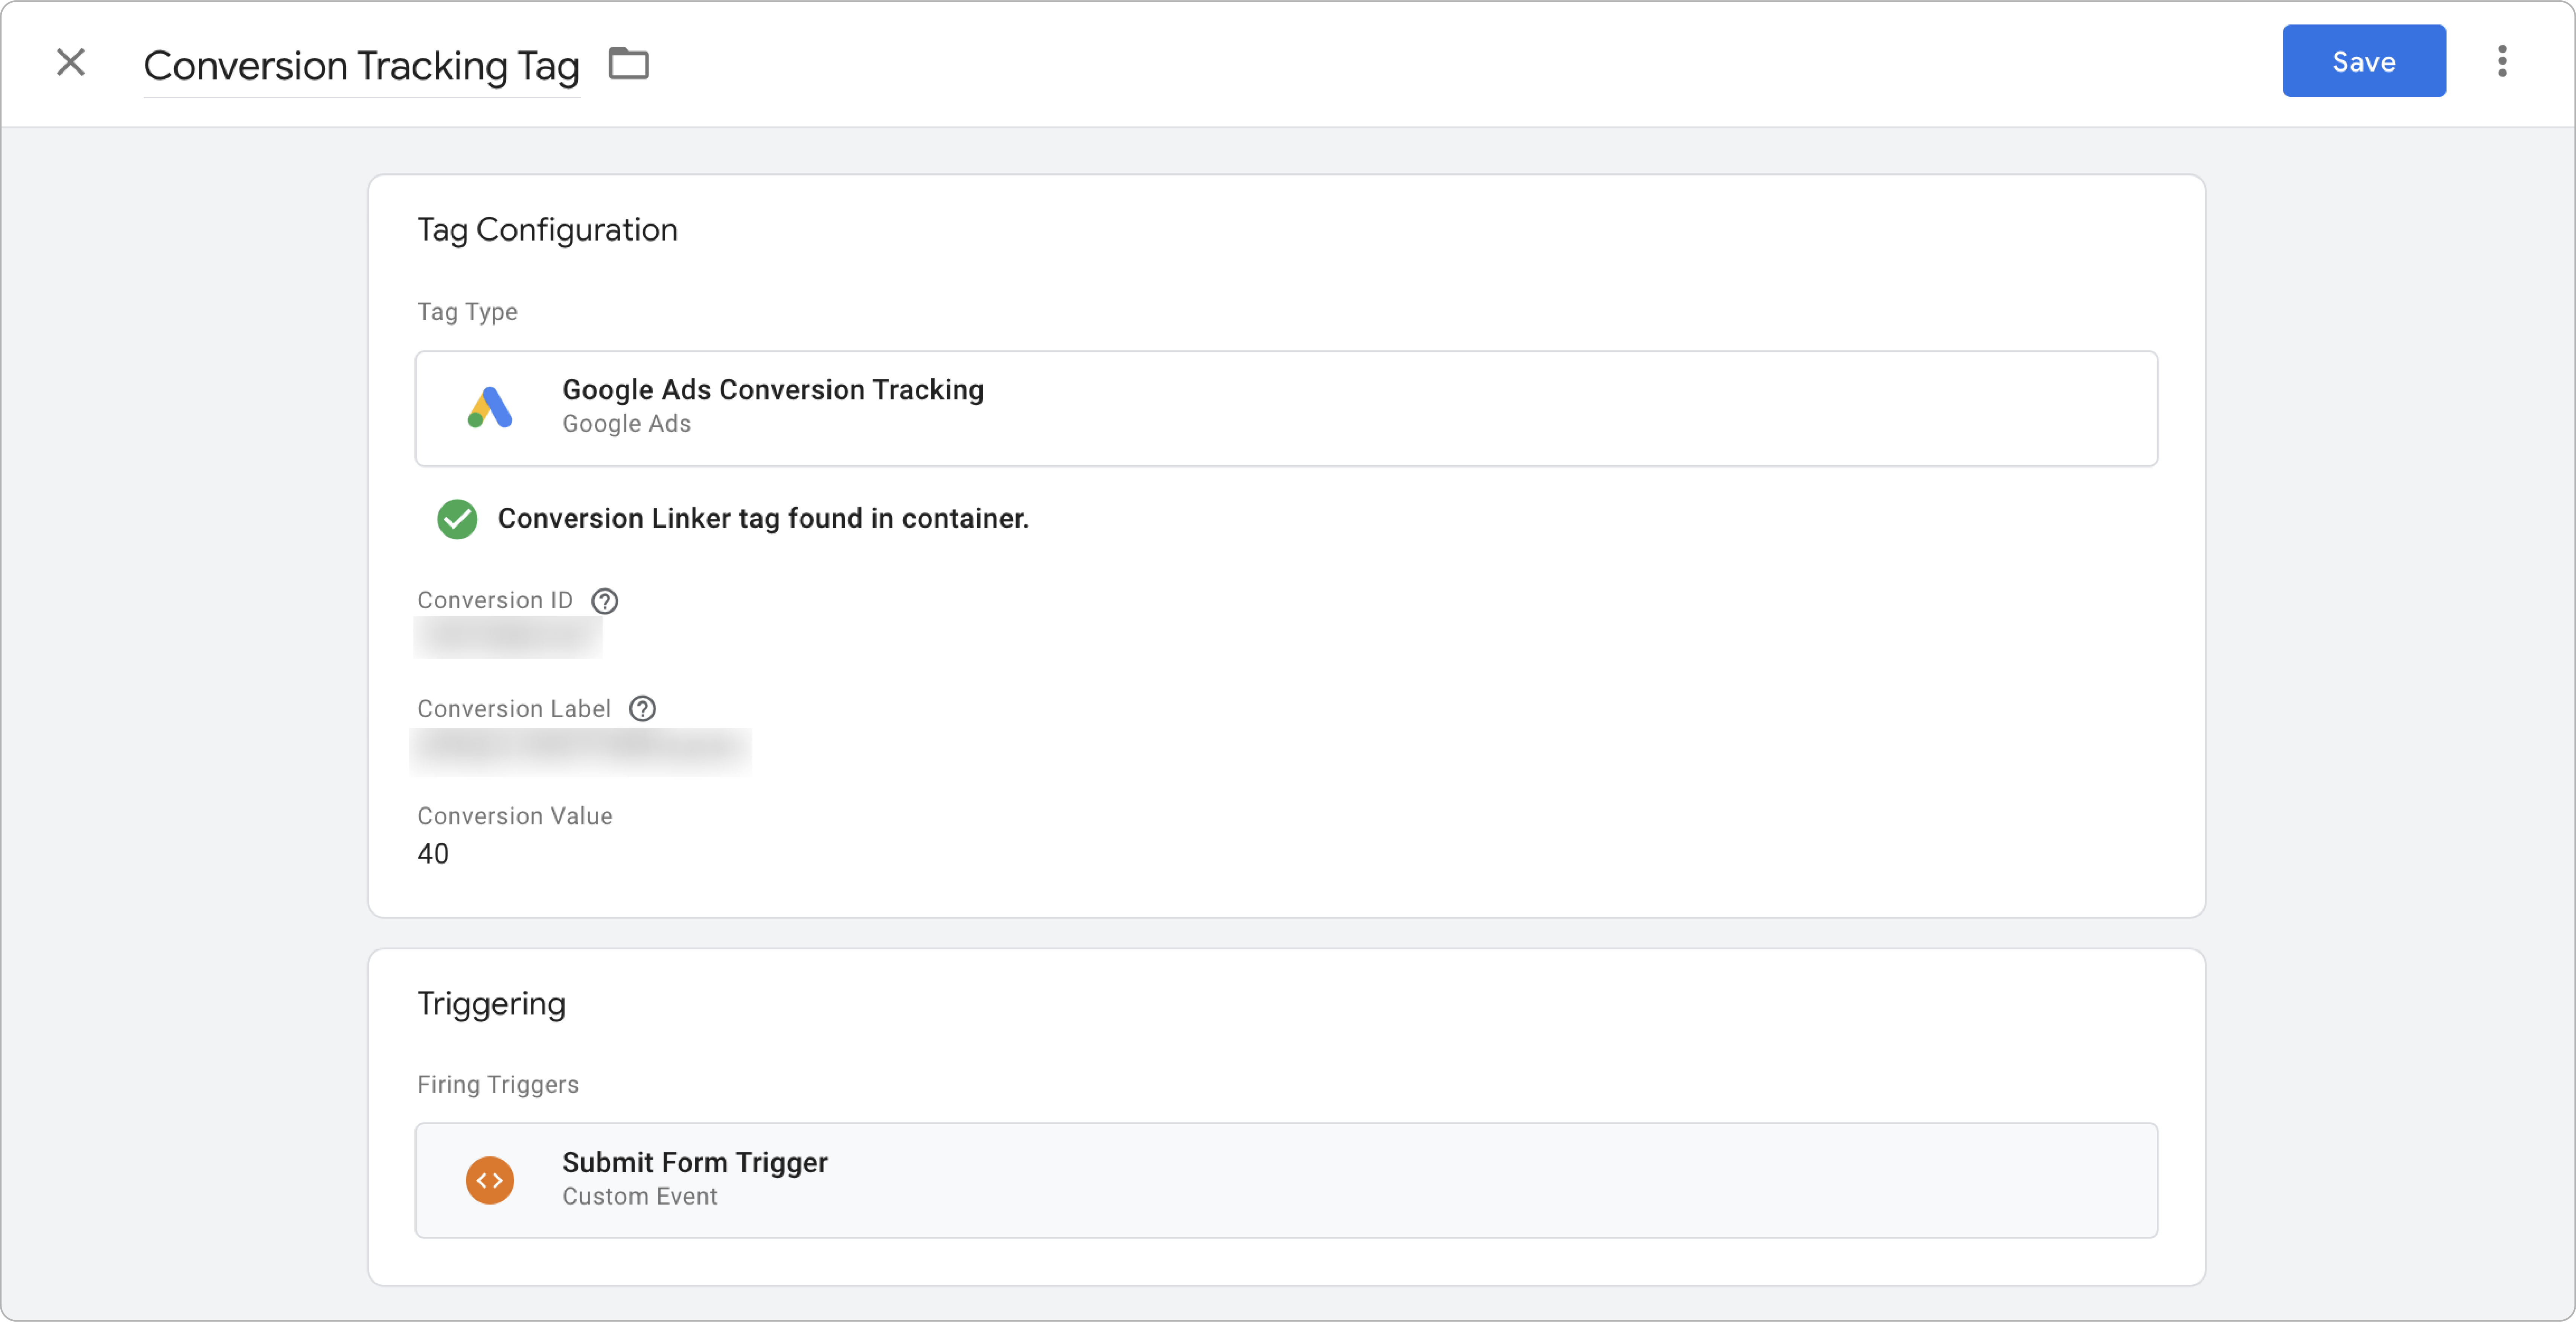2576x1322 pixels.
Task: Click the Conversion Value of 40
Action: pos(433,854)
